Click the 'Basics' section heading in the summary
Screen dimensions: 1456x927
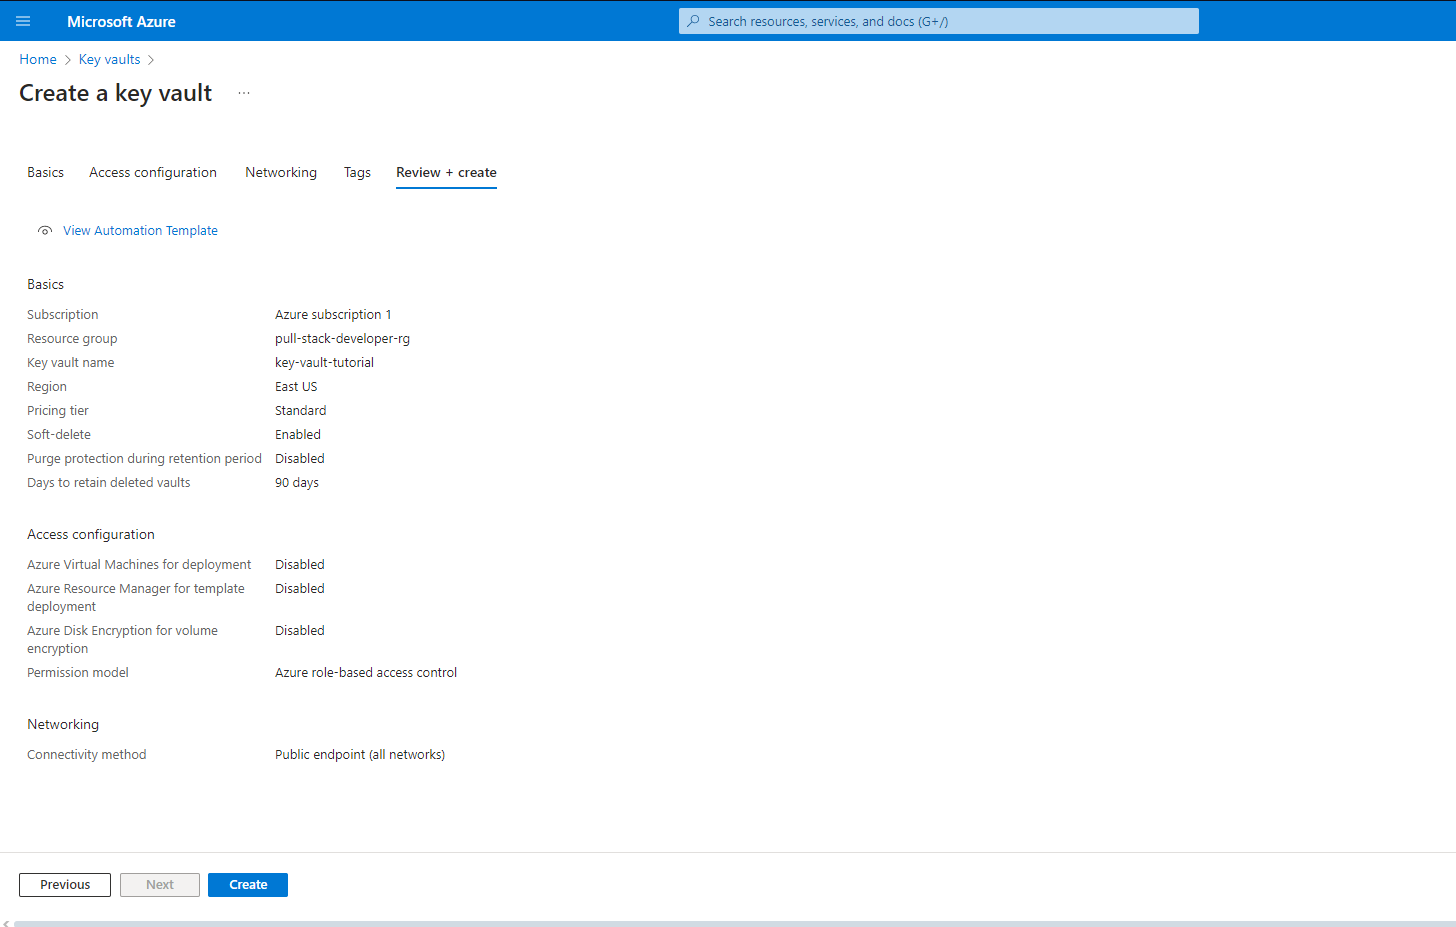tap(46, 285)
